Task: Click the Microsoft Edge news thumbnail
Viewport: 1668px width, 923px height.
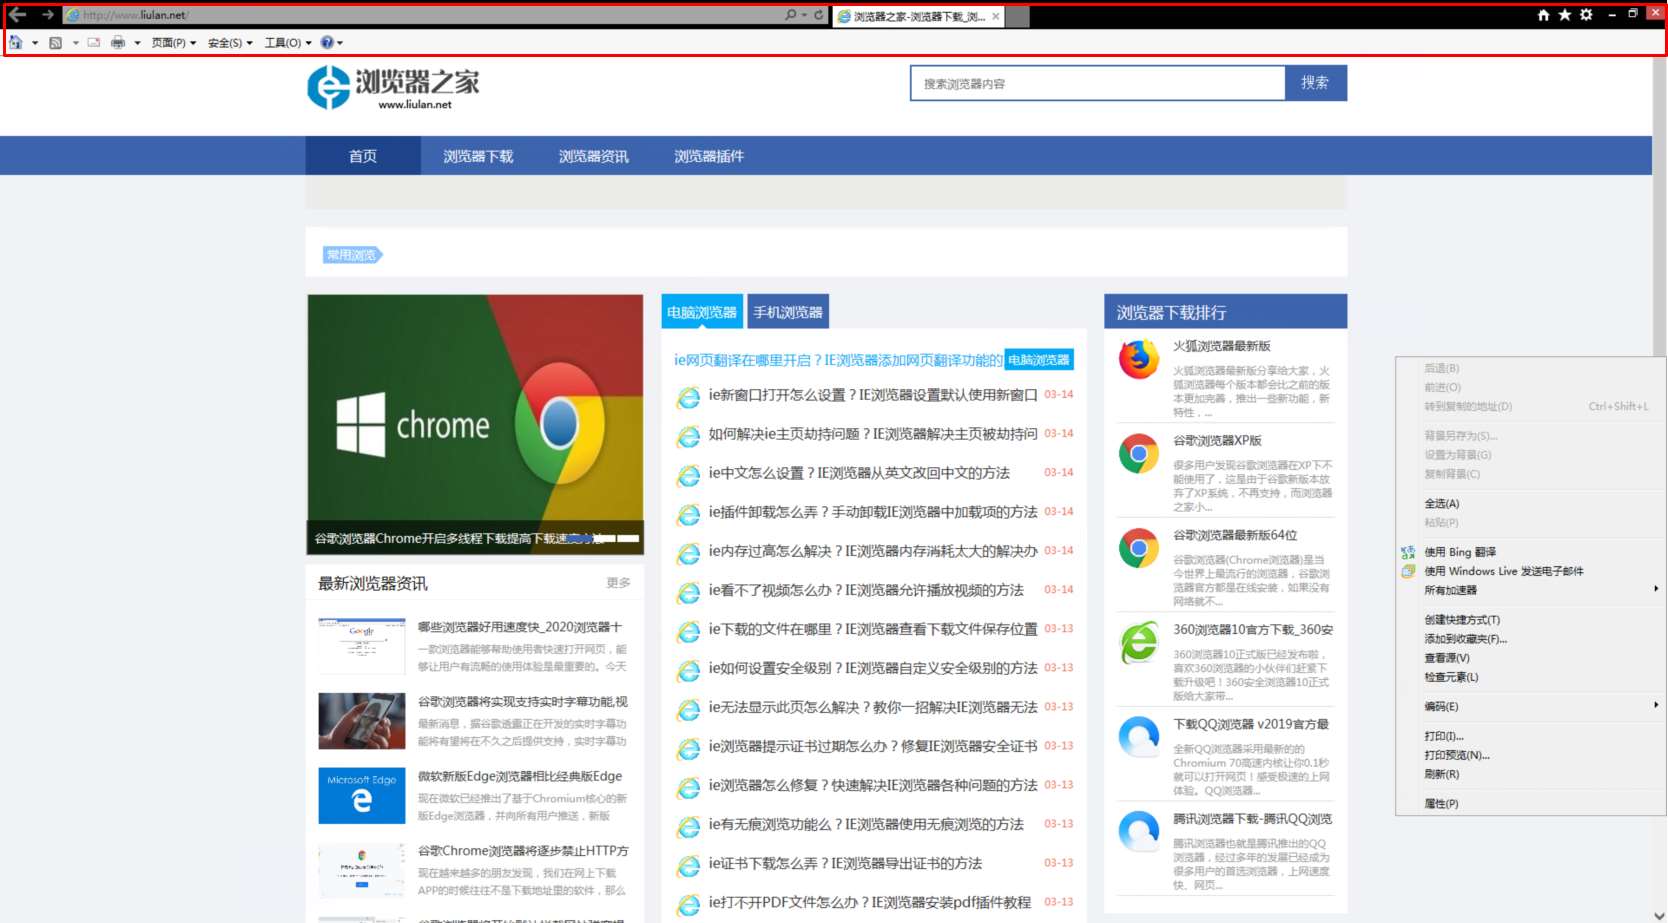Action: [362, 796]
